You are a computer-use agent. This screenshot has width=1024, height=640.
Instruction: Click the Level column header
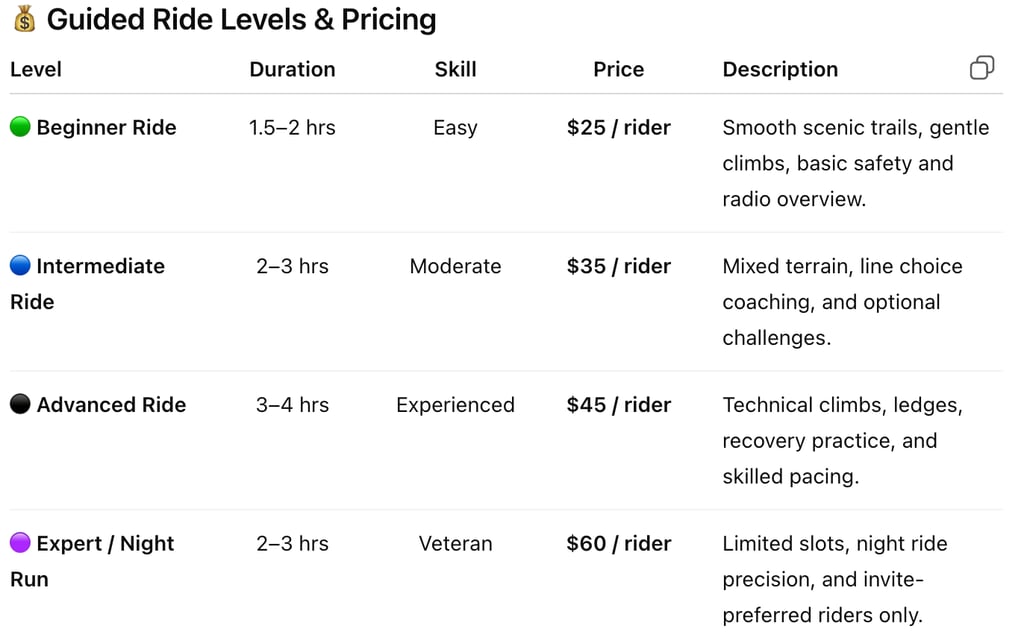[x=36, y=69]
